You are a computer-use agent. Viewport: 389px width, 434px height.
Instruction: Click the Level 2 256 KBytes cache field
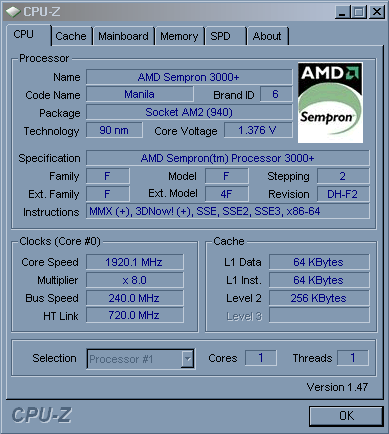coord(319,298)
